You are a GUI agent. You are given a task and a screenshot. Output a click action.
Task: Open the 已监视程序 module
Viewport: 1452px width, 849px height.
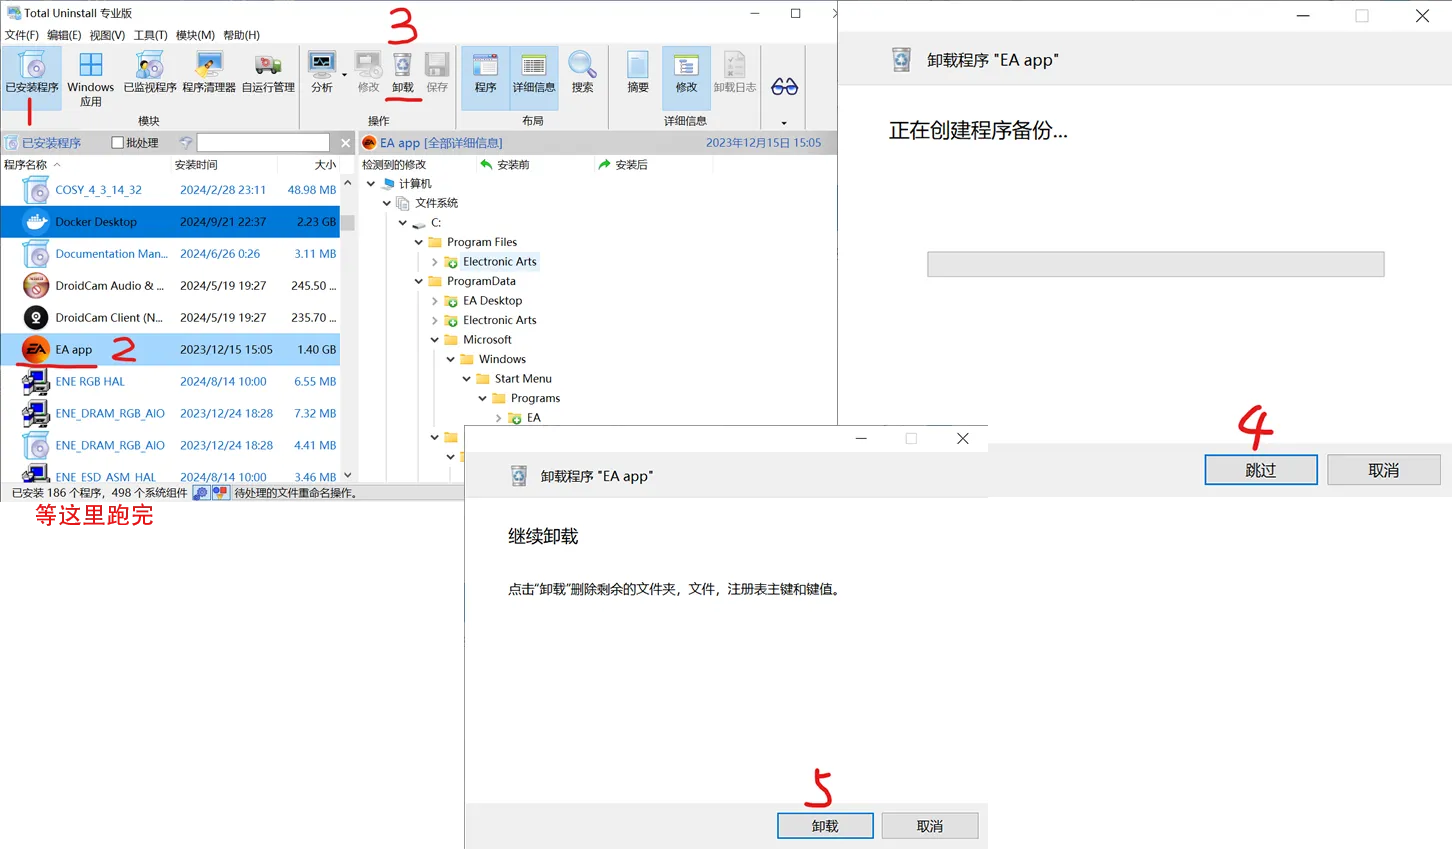pyautogui.click(x=150, y=73)
